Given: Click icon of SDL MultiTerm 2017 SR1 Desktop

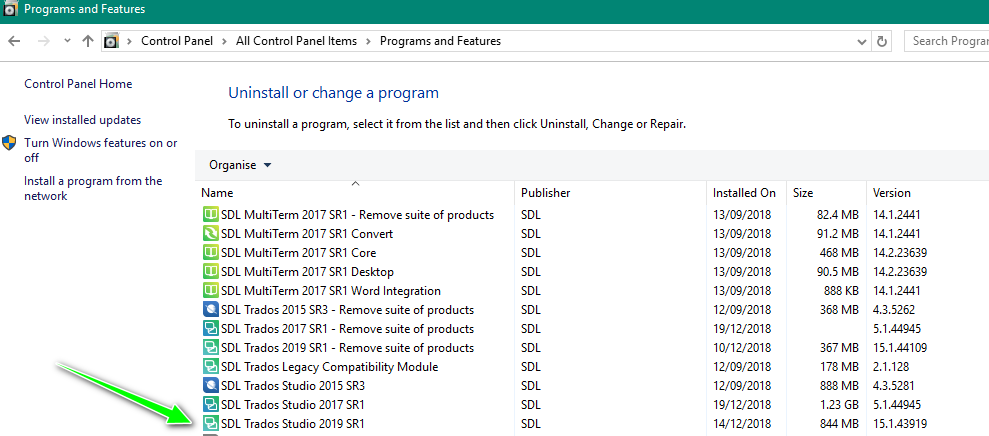Looking at the screenshot, I should pos(210,272).
